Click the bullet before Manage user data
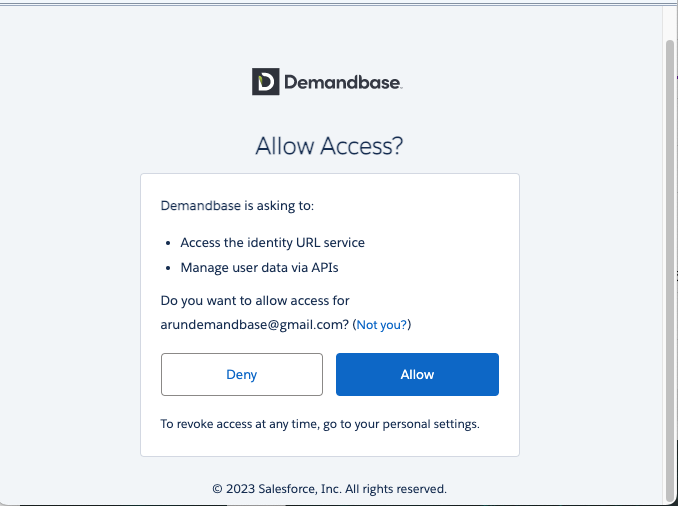Image resolution: width=678 pixels, height=506 pixels. 168,269
